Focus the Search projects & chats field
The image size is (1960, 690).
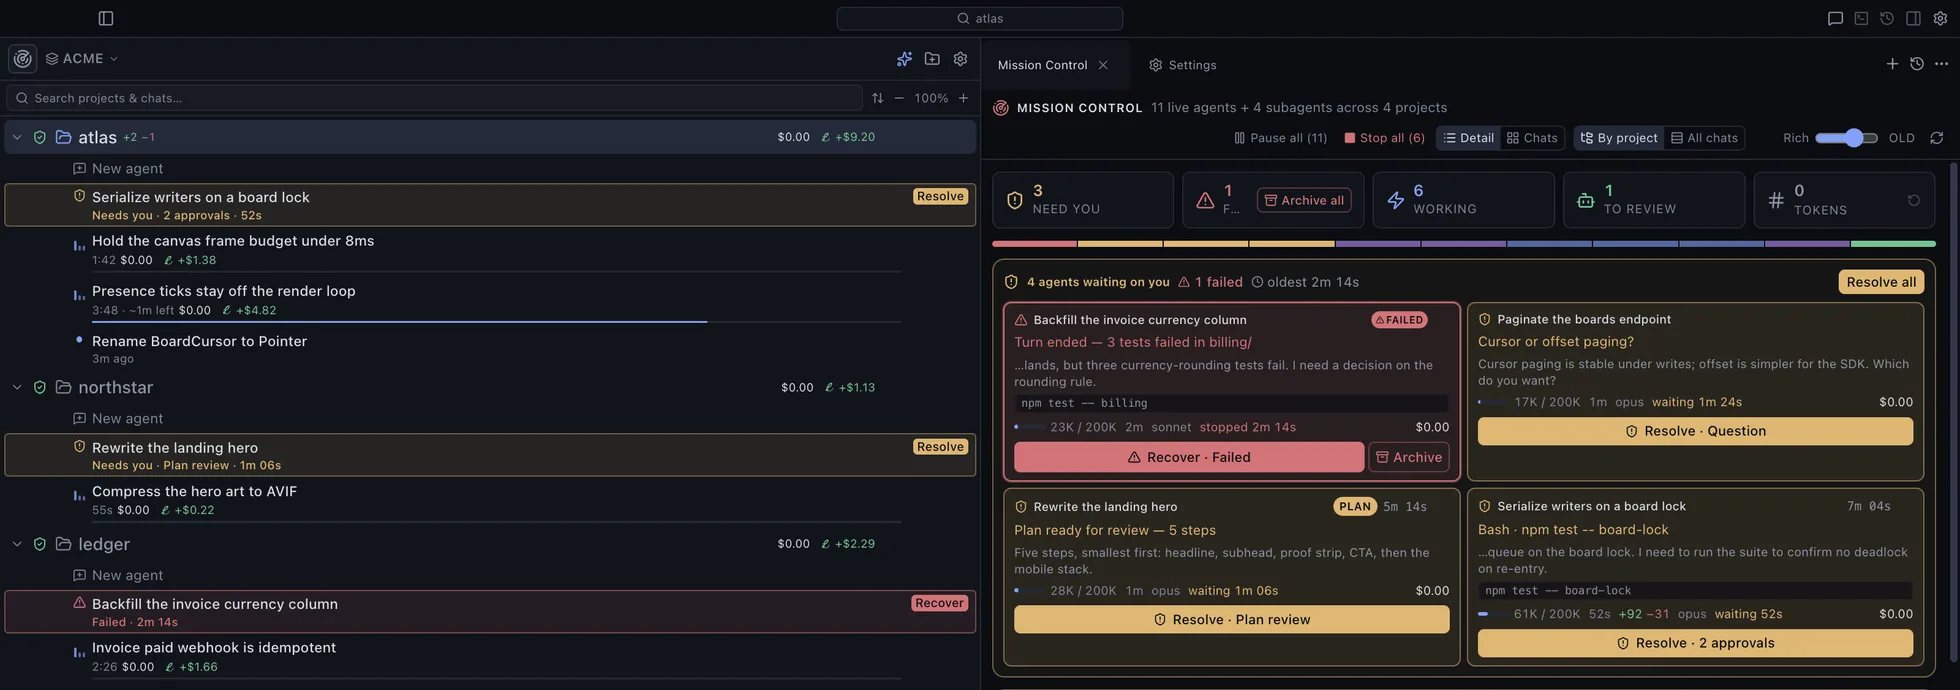pos(434,98)
